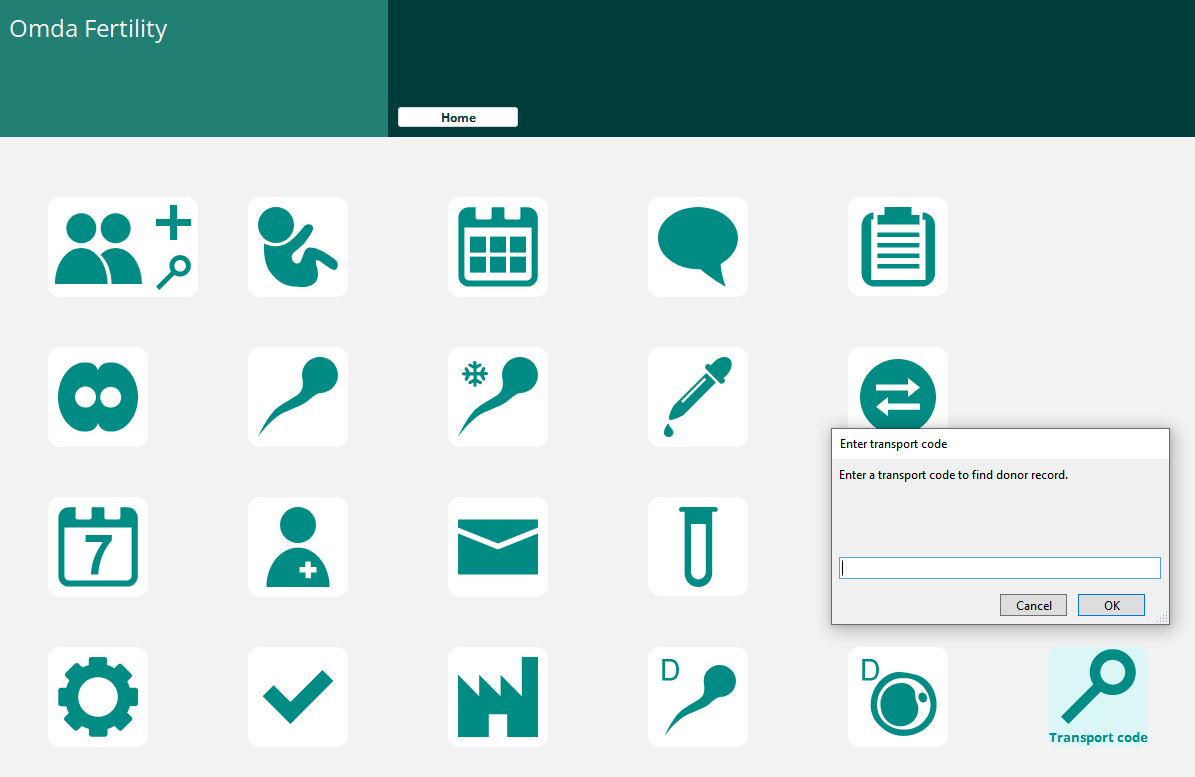Click the medical staff person icon
Image resolution: width=1195 pixels, height=777 pixels.
coord(298,547)
